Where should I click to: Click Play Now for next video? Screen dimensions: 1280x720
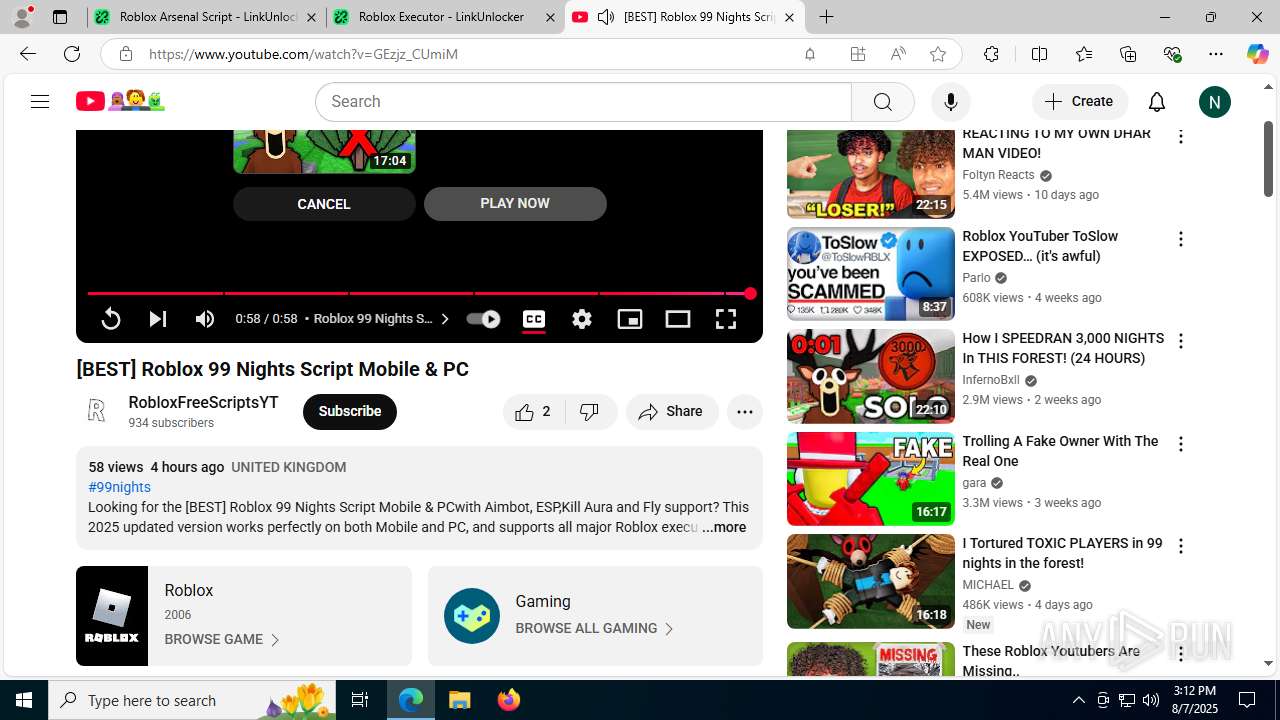[x=515, y=204]
